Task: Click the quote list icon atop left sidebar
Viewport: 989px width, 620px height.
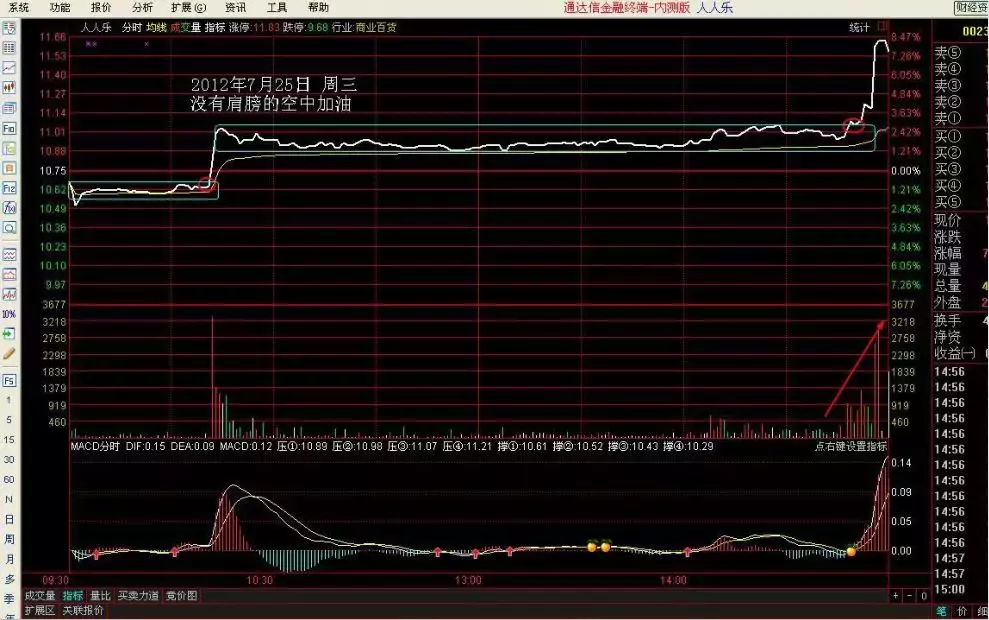Action: [x=9, y=28]
